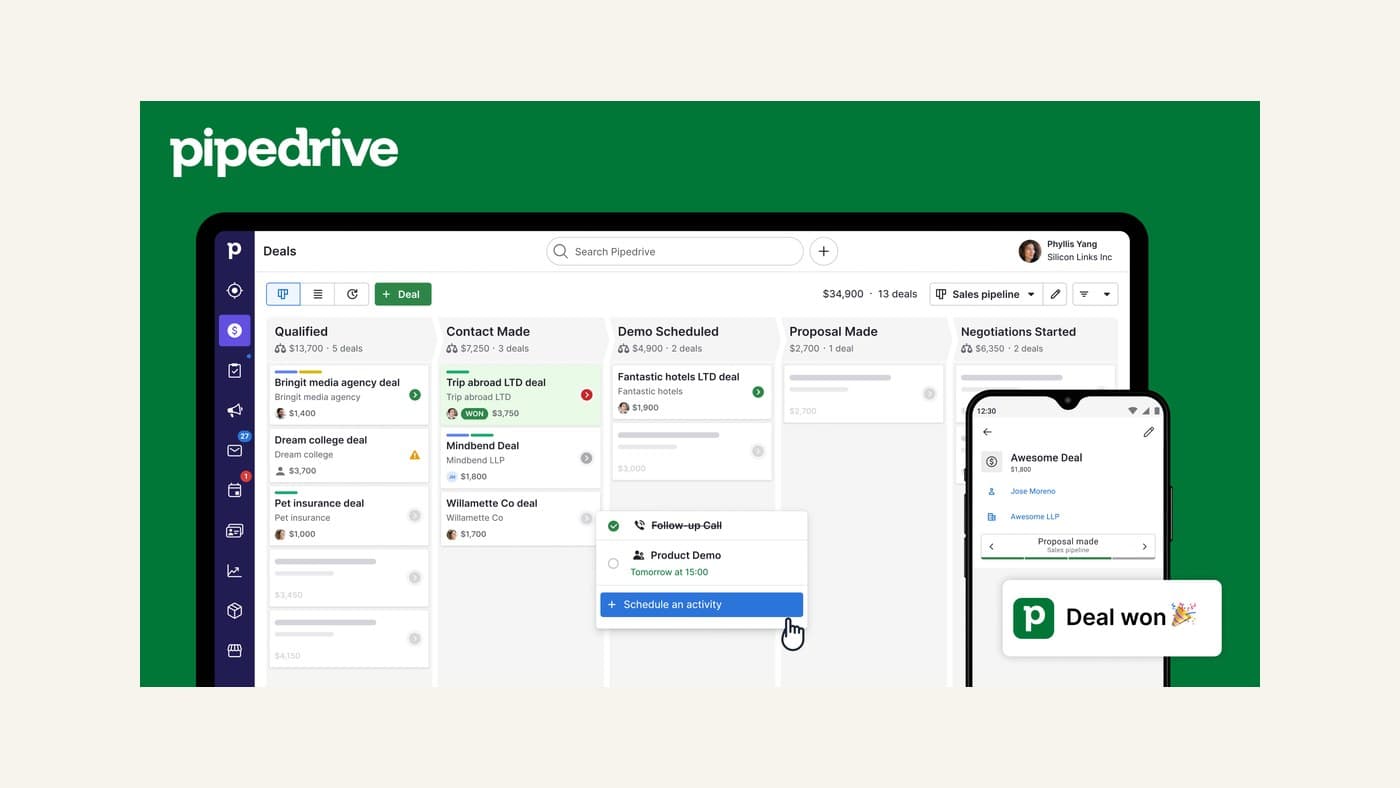The width and height of the screenshot is (1400, 788).
Task: Click the Deals page title
Action: tap(280, 251)
